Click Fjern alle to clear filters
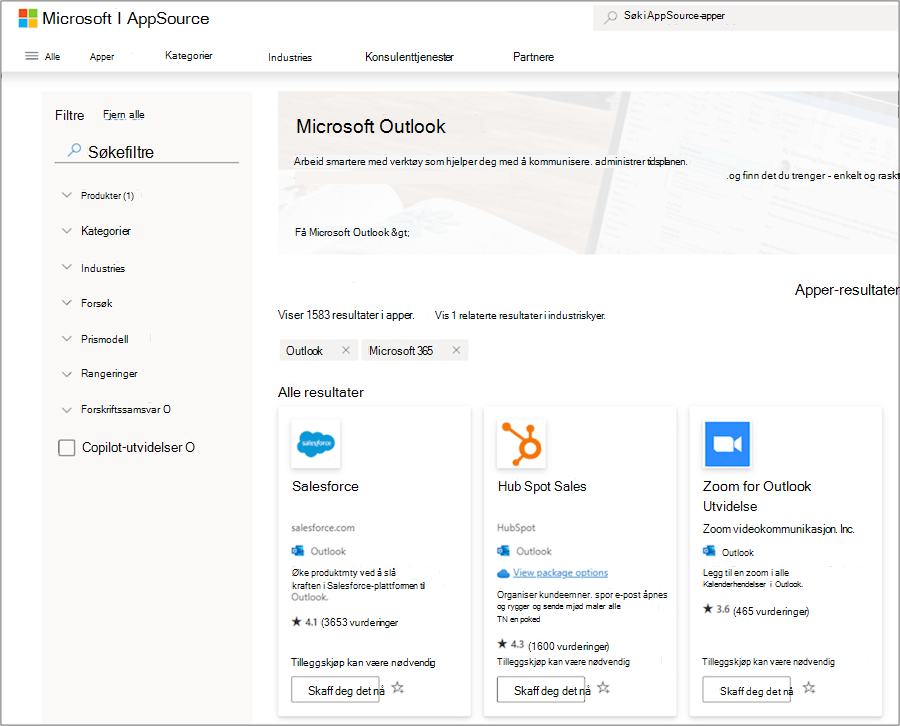Image resolution: width=900 pixels, height=726 pixels. pos(124,115)
